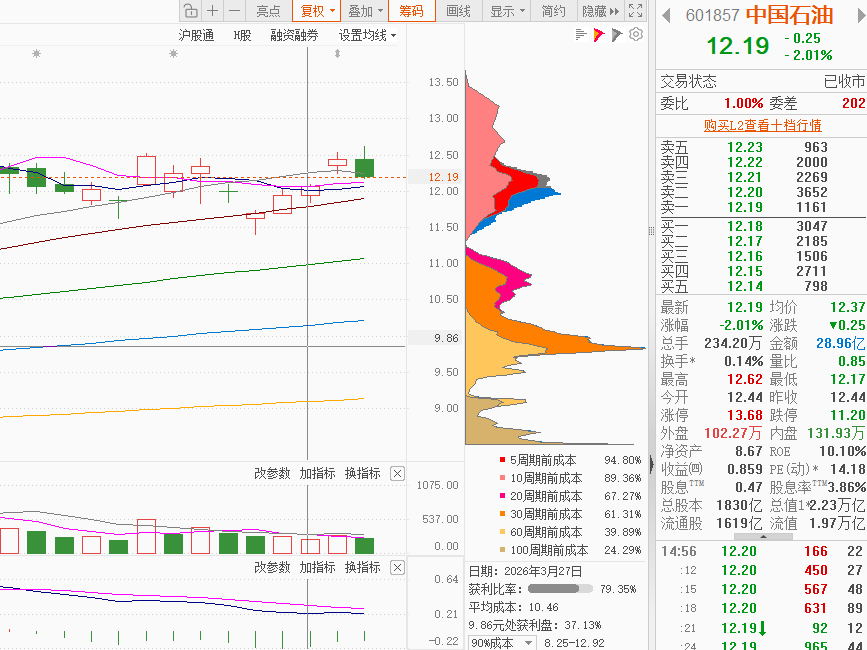This screenshot has height=650, width=867.
Task: Toggle 简约 simple mode
Action: [553, 11]
